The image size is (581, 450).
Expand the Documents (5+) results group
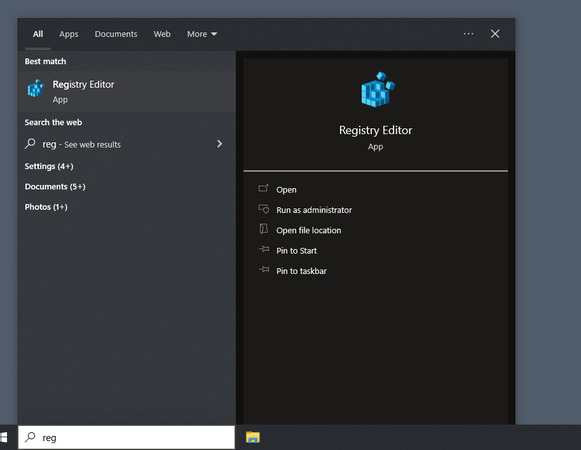coord(55,186)
